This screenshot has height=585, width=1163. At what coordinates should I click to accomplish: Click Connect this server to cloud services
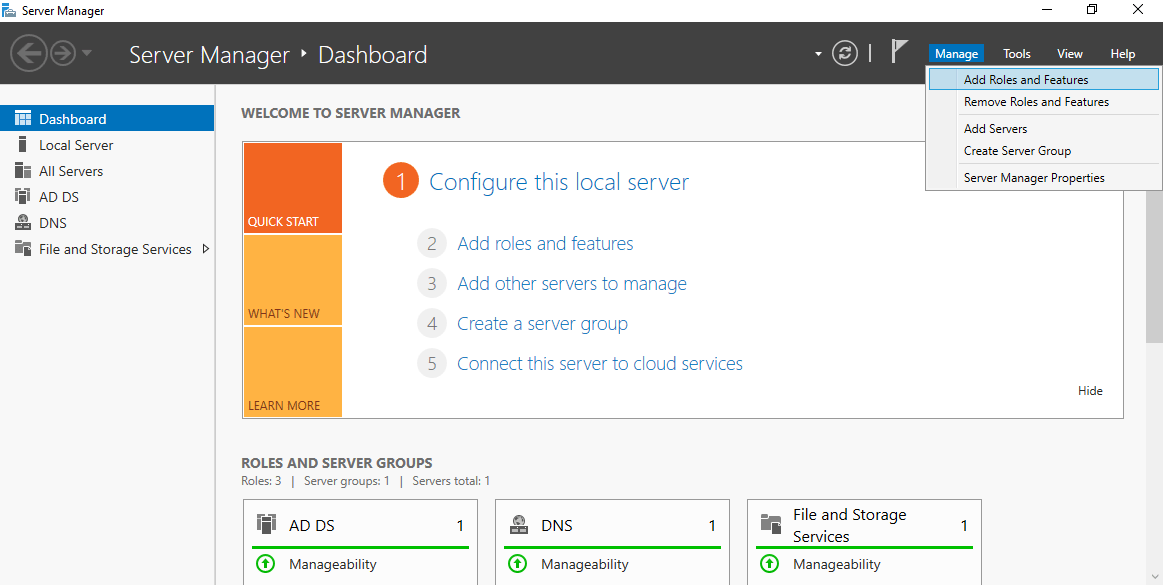(599, 363)
